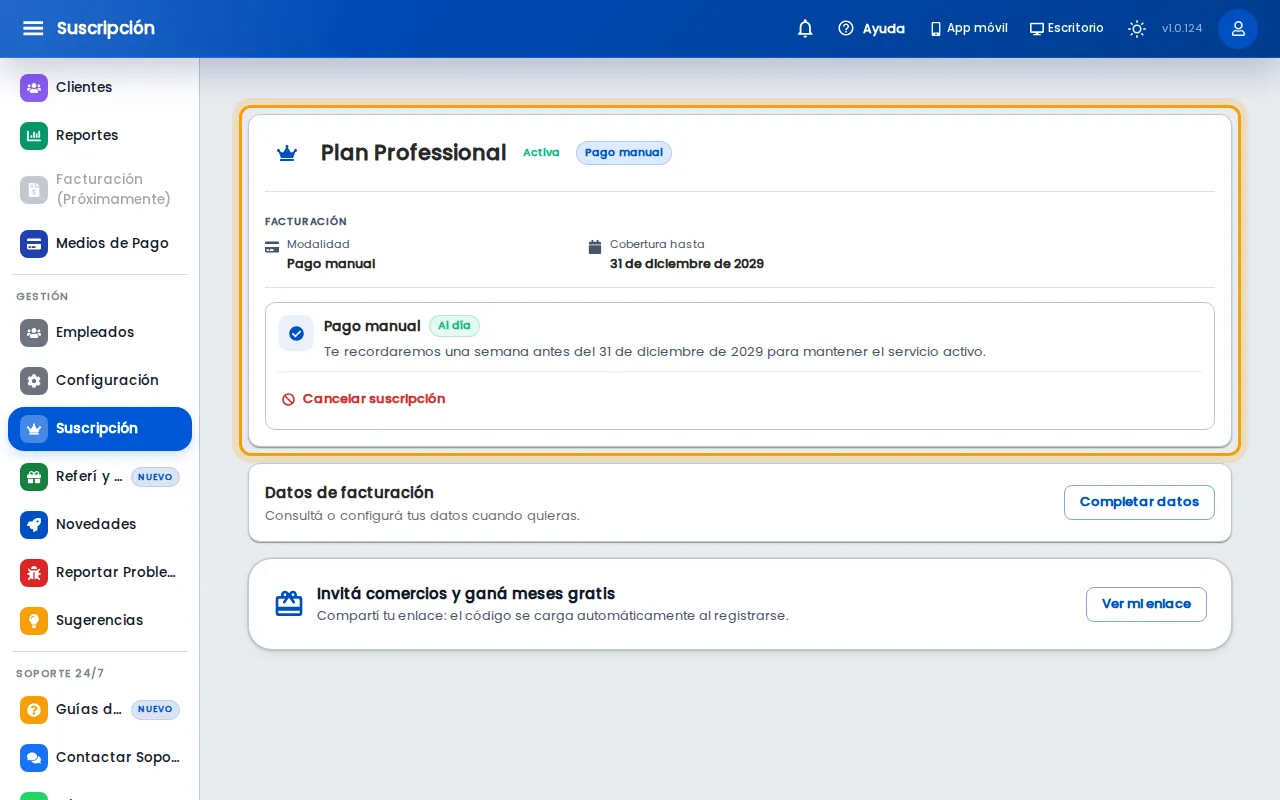Click the '31 de diciembre de 2029' coverage date
The height and width of the screenshot is (800, 1280).
687,264
